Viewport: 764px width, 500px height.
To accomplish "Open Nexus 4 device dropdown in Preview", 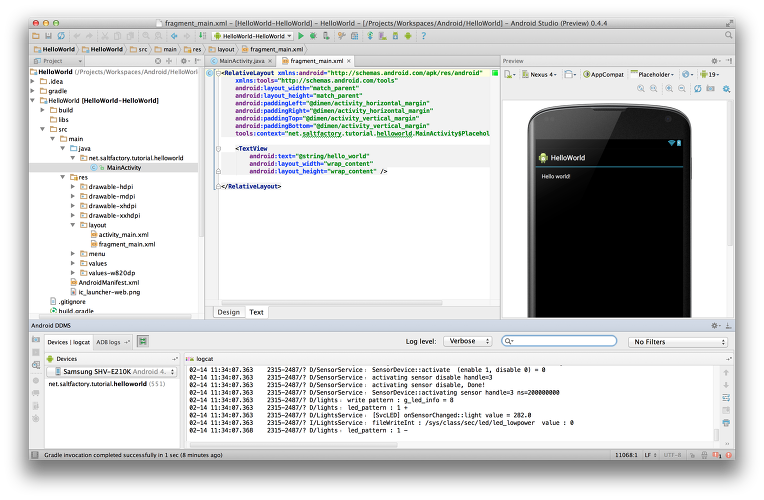I will coord(539,75).
